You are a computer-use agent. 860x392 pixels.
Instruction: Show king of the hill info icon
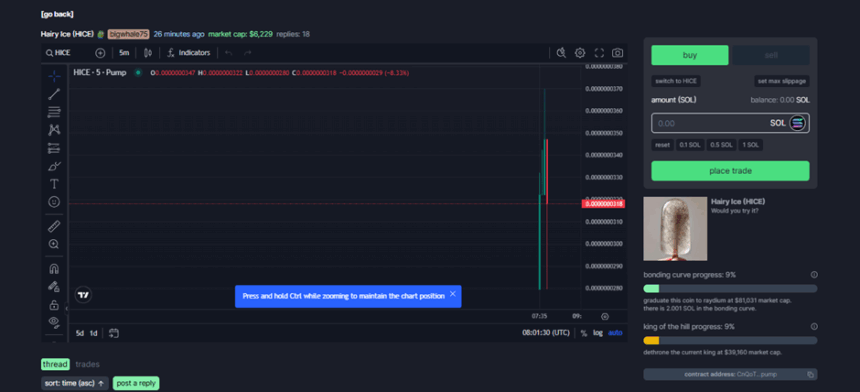814,327
